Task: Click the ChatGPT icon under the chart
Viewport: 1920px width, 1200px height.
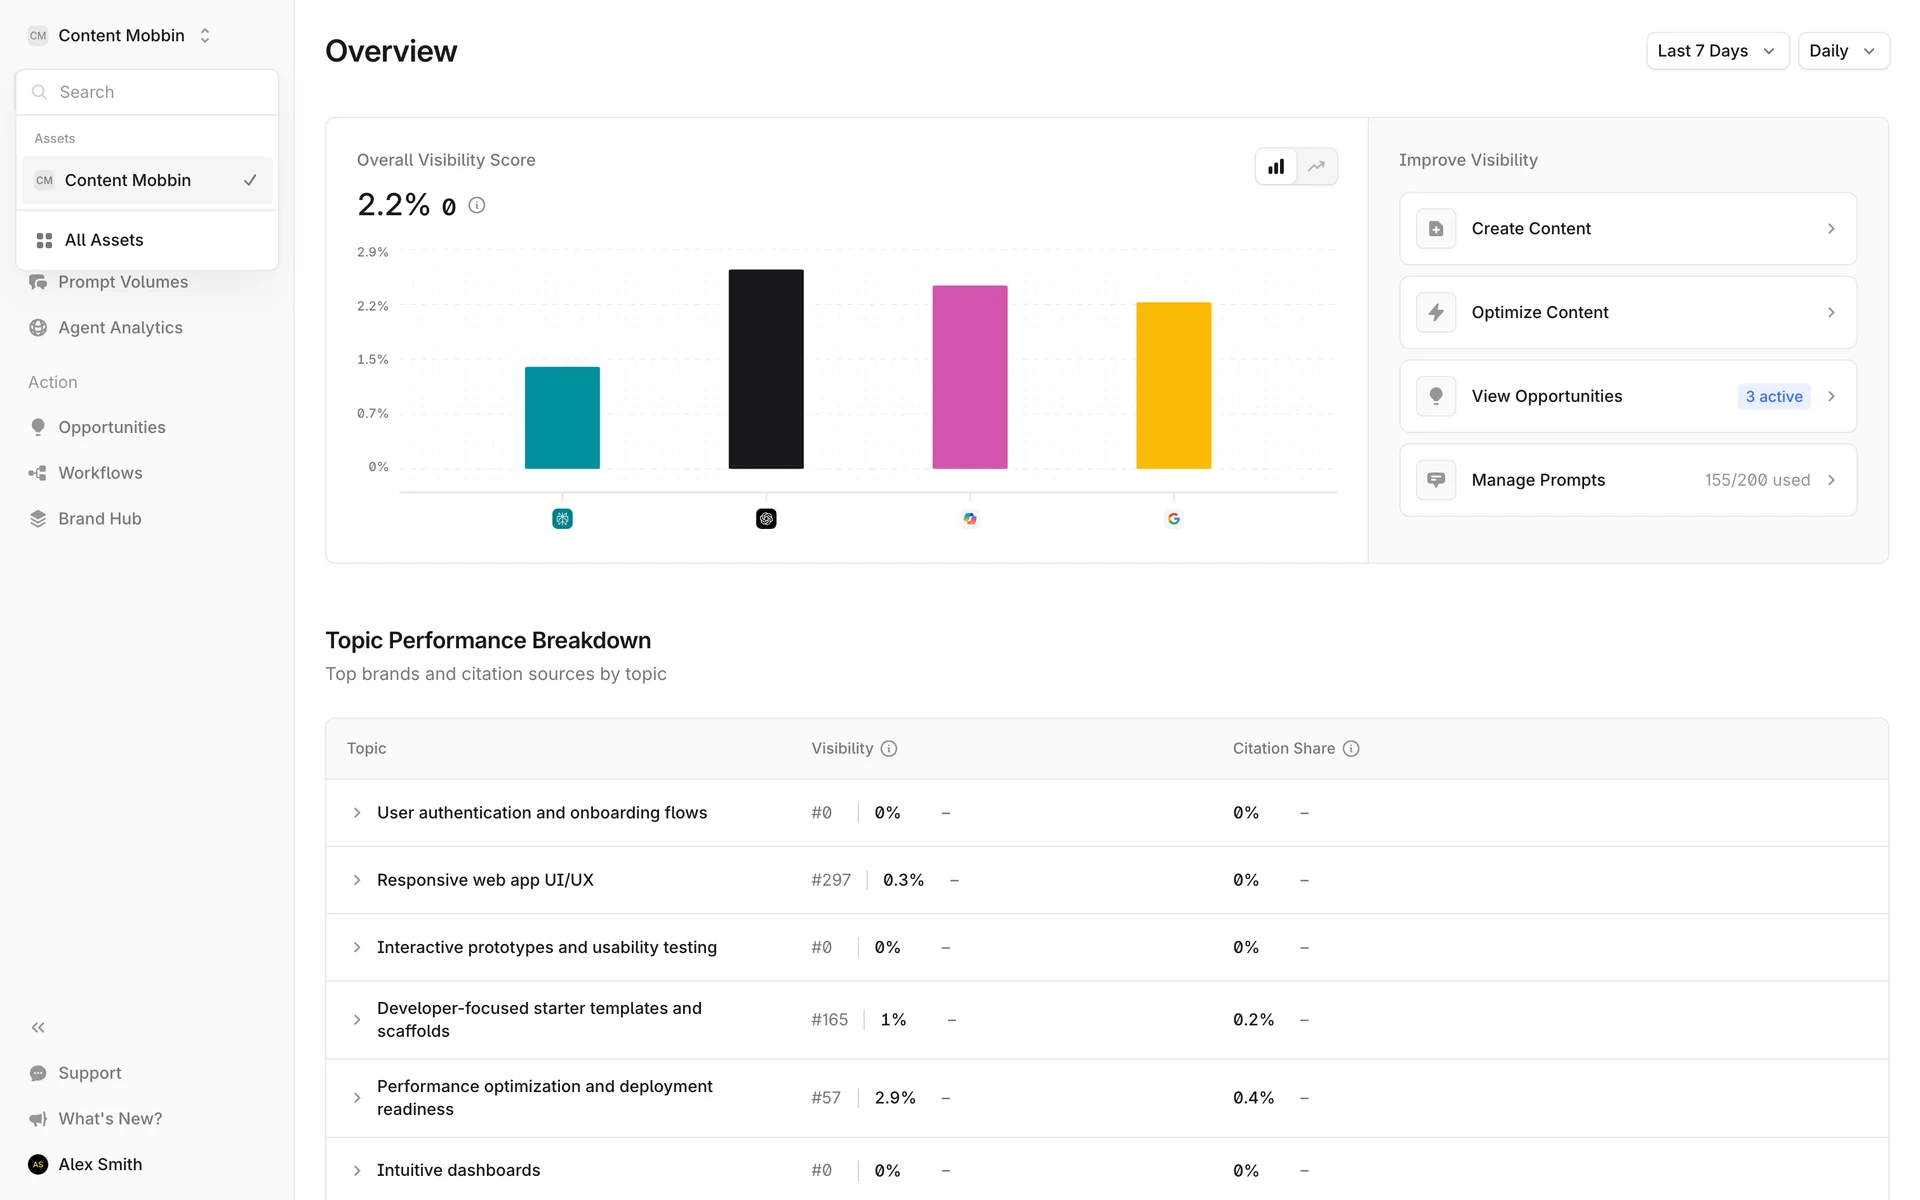Action: click(x=766, y=518)
